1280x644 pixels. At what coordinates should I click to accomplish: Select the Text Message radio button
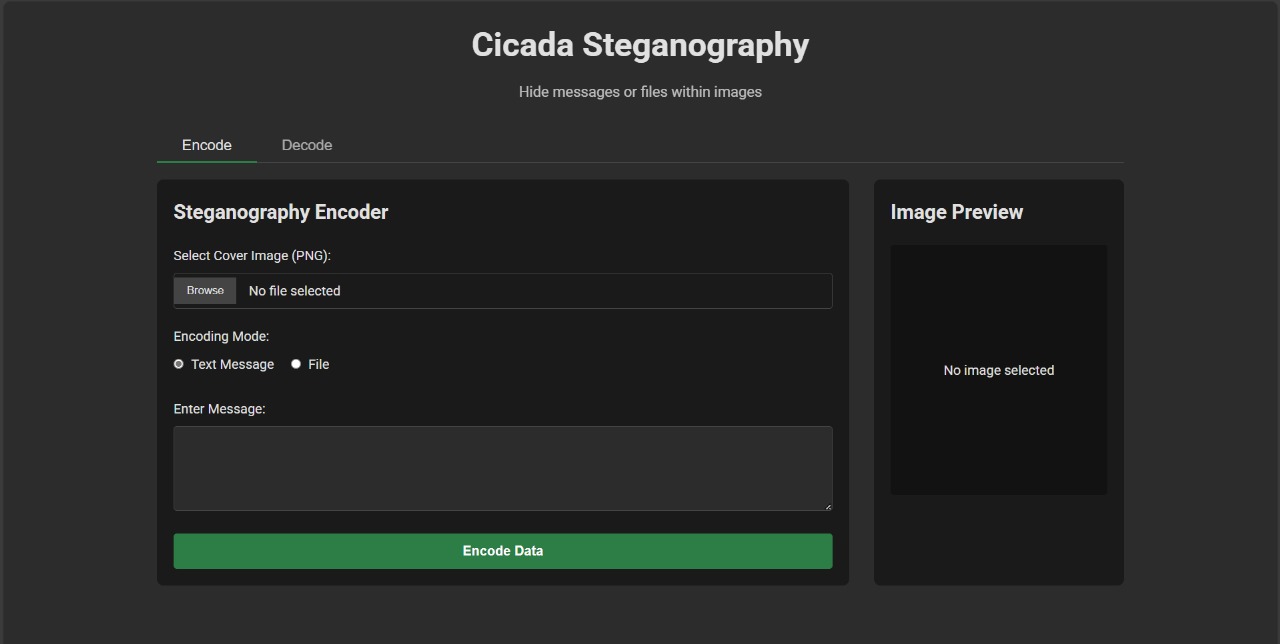click(179, 364)
